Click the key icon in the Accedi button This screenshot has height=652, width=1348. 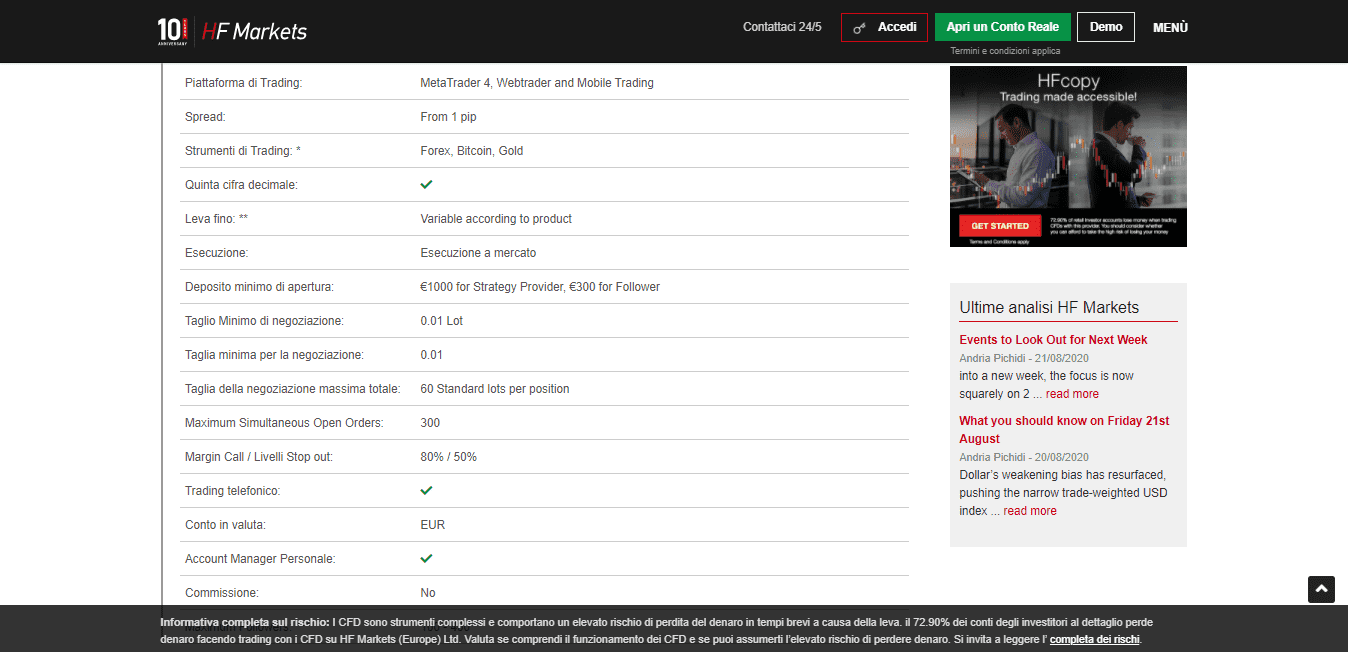[859, 28]
